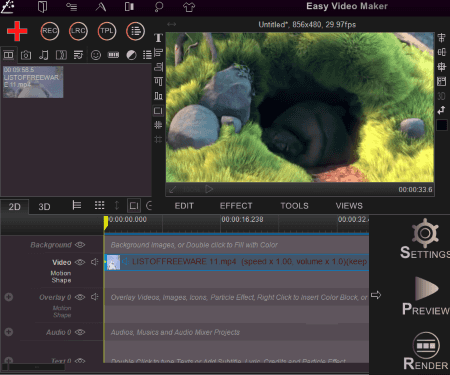
Task: Click the yellow playhead marker on timeline
Action: 106,223
